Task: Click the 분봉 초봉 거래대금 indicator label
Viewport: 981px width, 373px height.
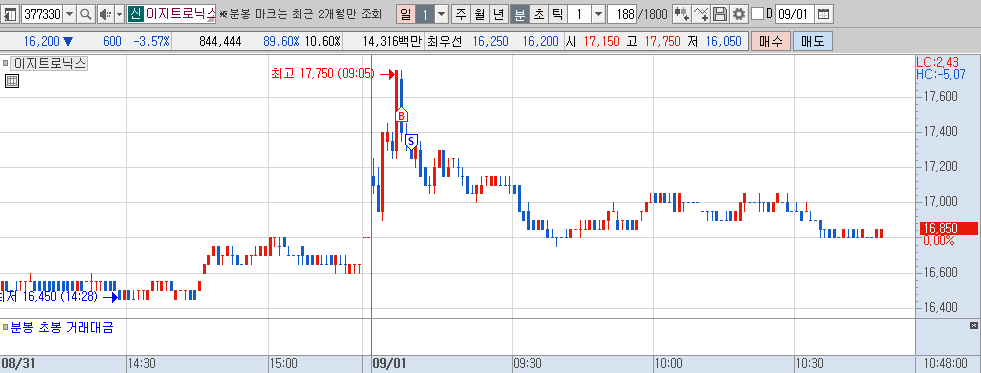Action: 62,327
